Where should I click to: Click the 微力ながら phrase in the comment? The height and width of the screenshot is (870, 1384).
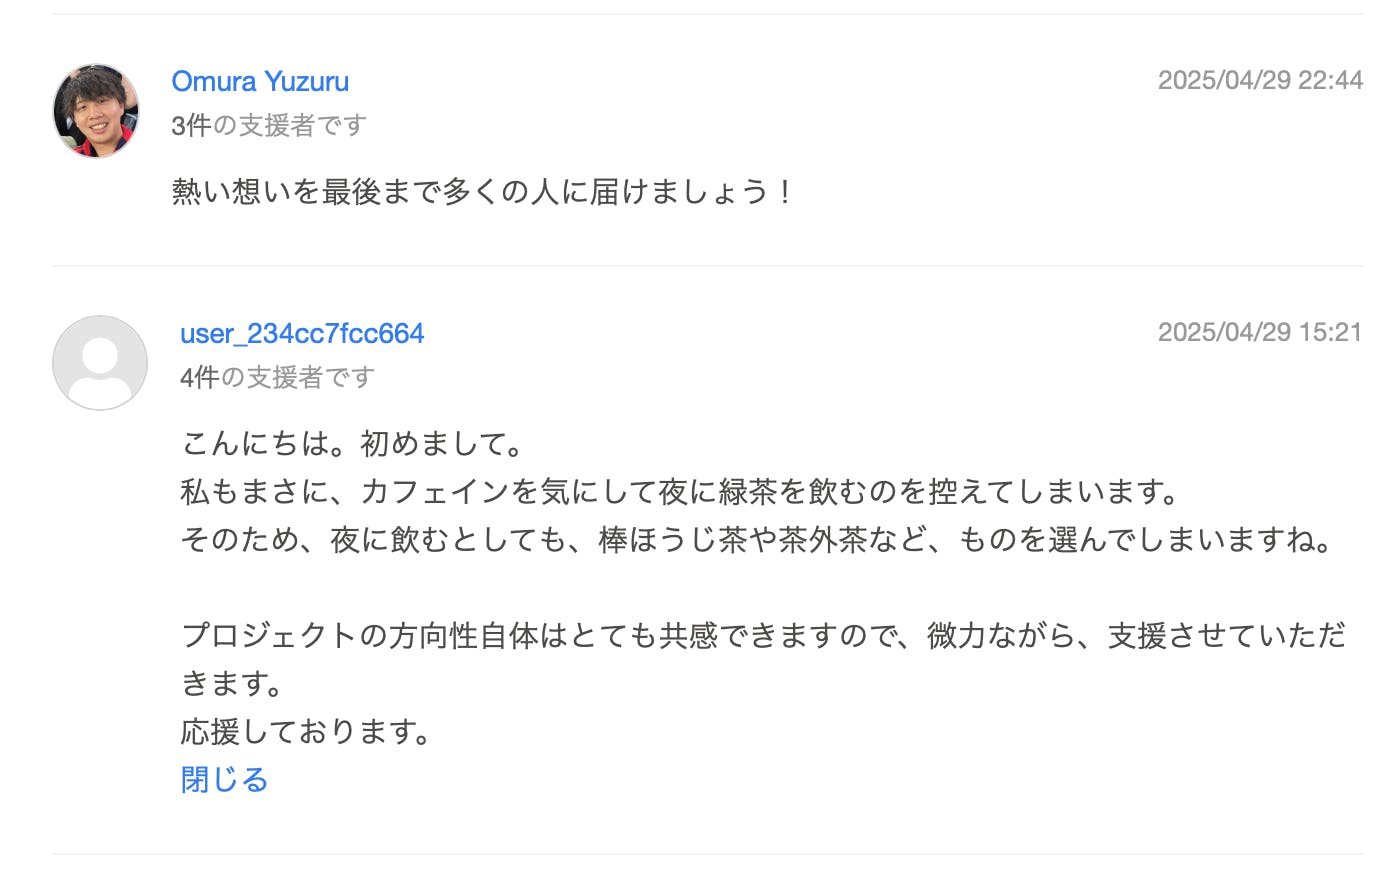click(1001, 635)
